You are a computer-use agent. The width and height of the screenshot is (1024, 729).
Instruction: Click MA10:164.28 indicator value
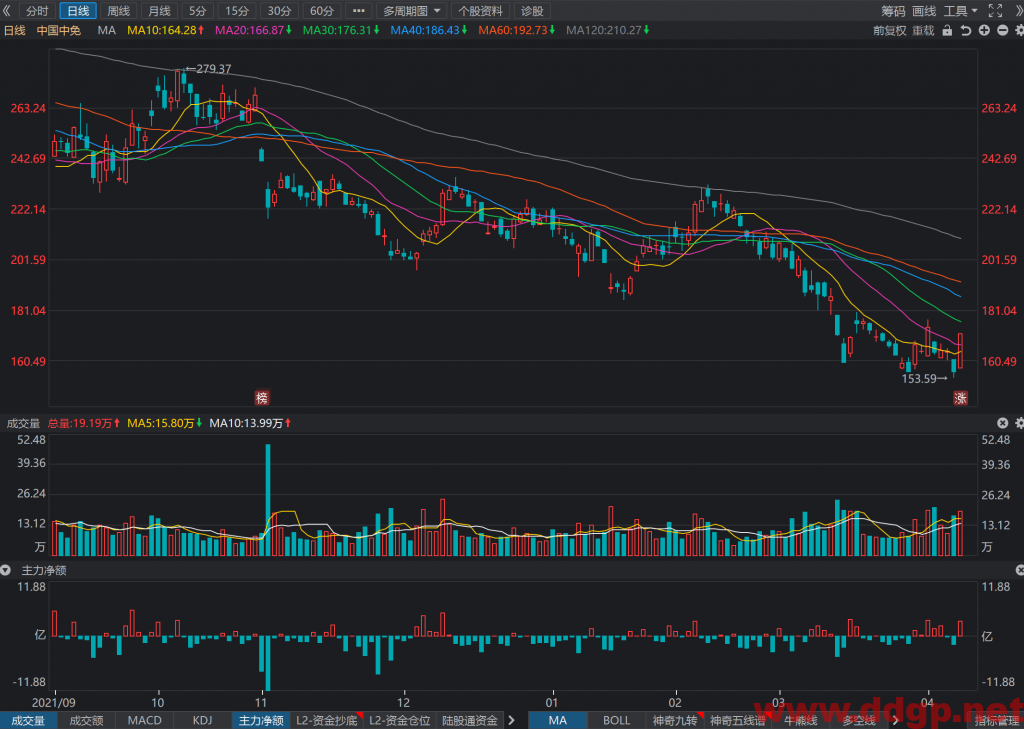point(166,30)
